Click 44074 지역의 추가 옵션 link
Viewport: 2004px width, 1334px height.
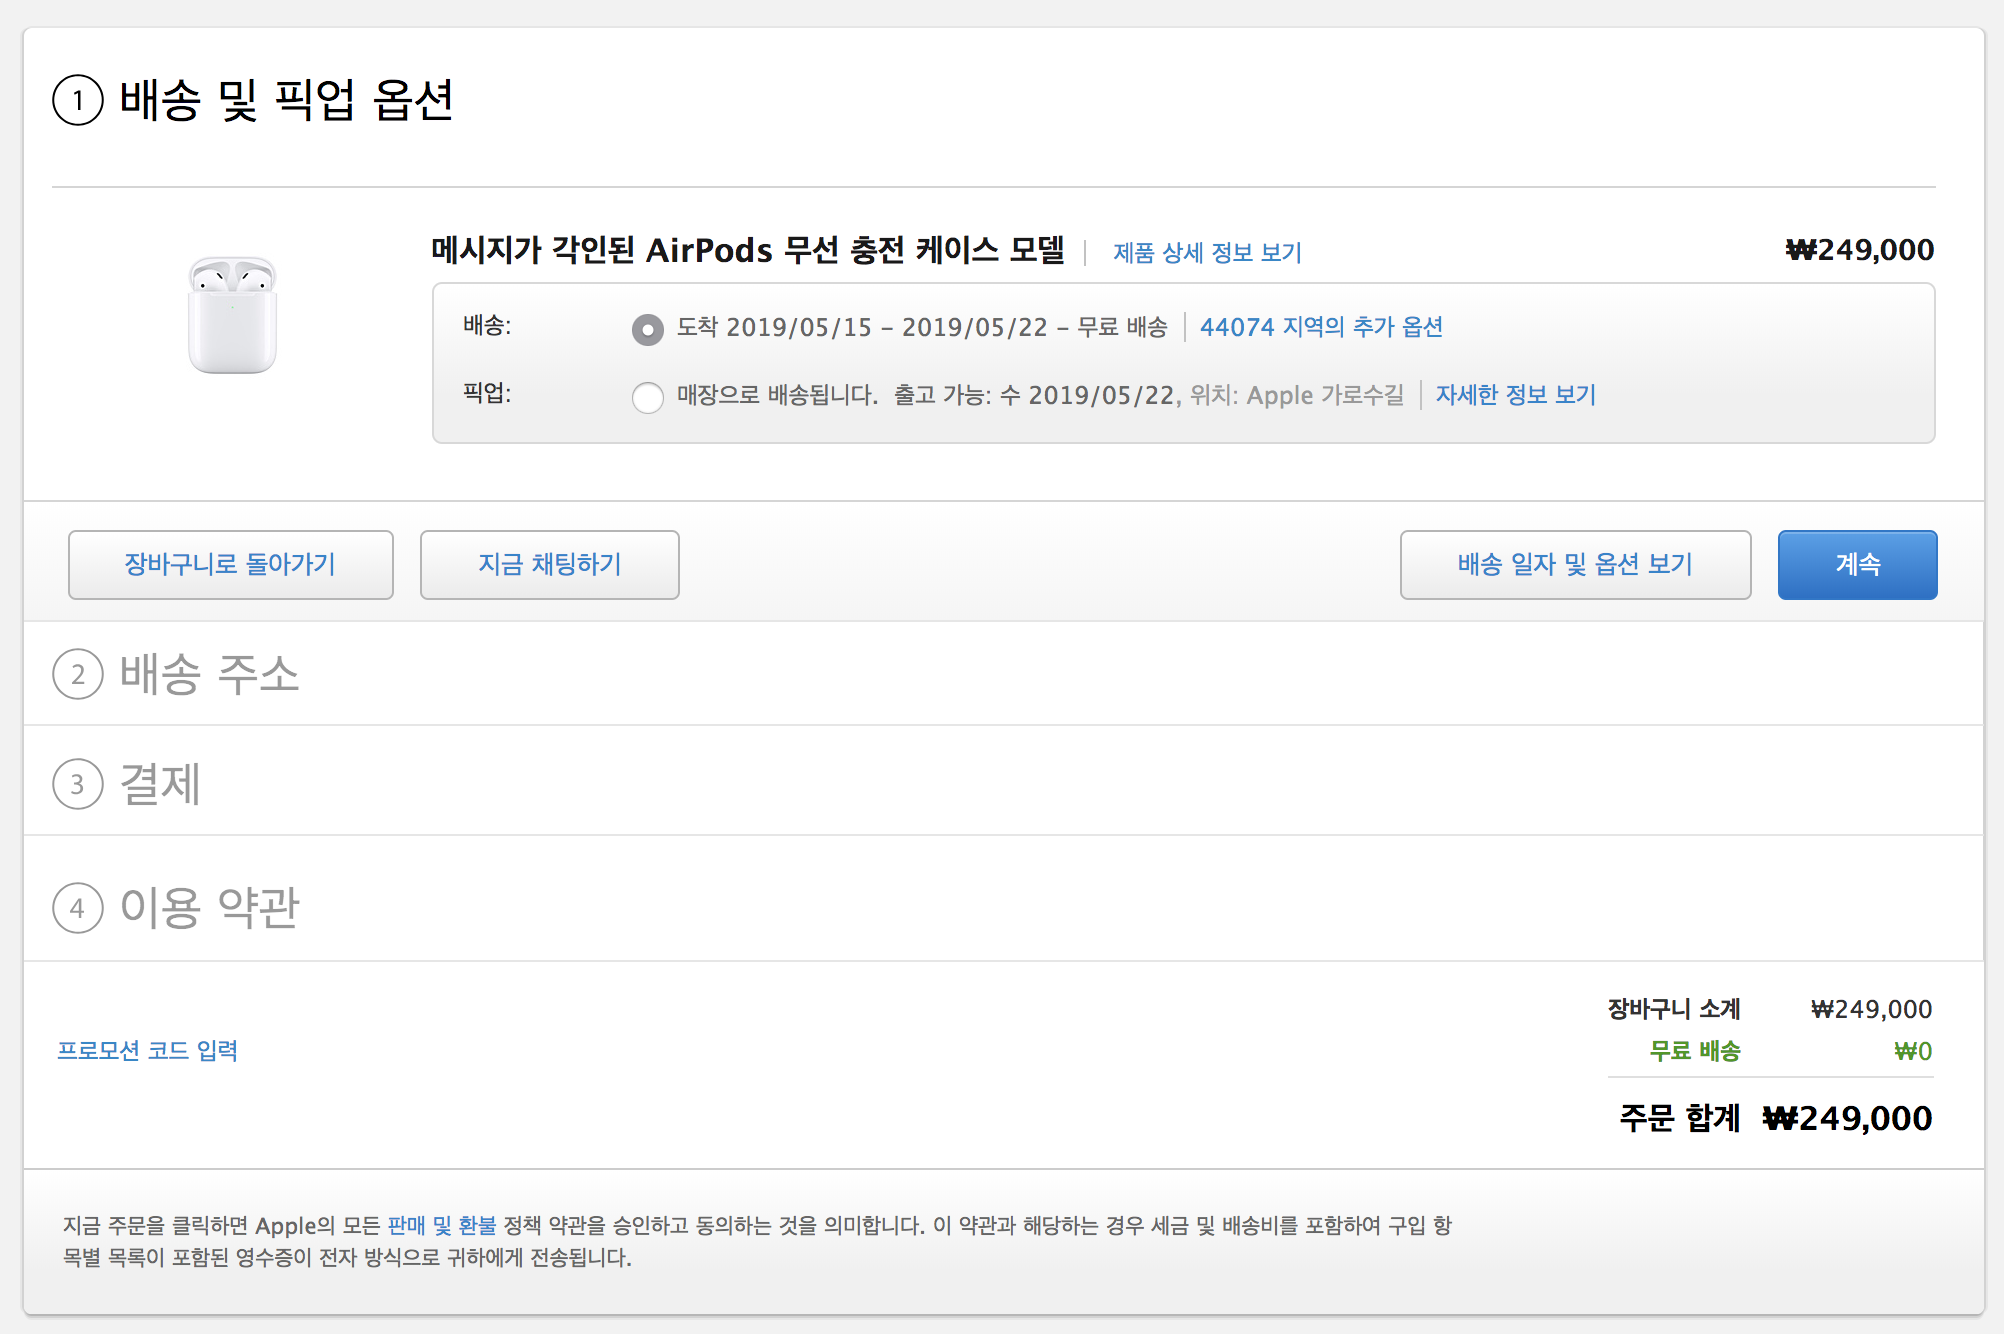click(1321, 327)
